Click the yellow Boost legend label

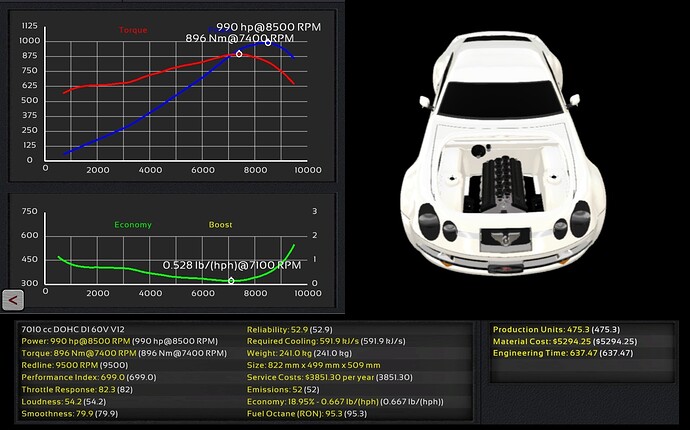[x=220, y=225]
